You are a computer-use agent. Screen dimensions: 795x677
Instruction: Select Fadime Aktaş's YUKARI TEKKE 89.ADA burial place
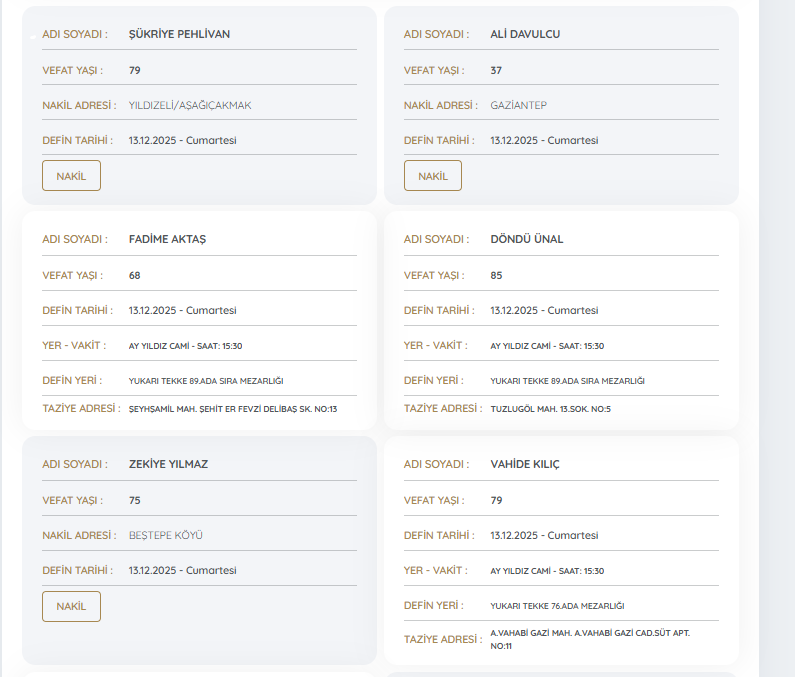pos(206,381)
